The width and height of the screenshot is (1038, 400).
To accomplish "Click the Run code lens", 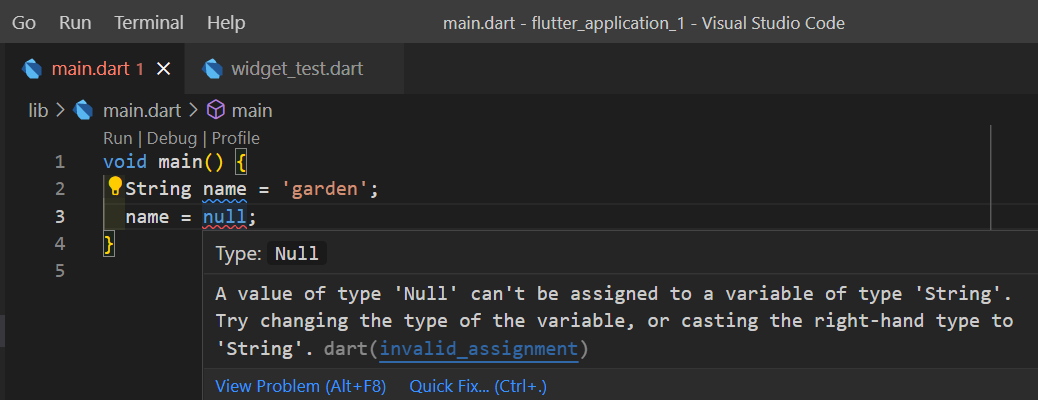I will coord(118,138).
